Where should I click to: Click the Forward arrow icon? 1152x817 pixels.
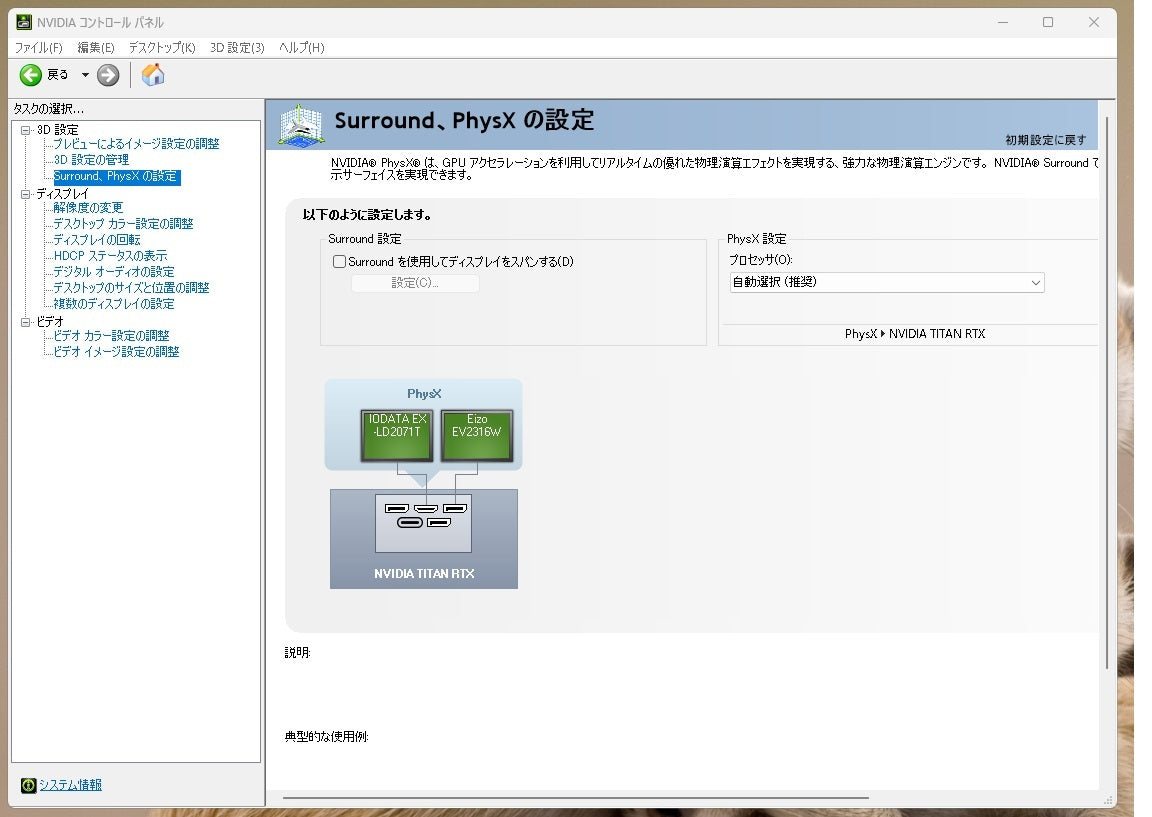click(108, 75)
